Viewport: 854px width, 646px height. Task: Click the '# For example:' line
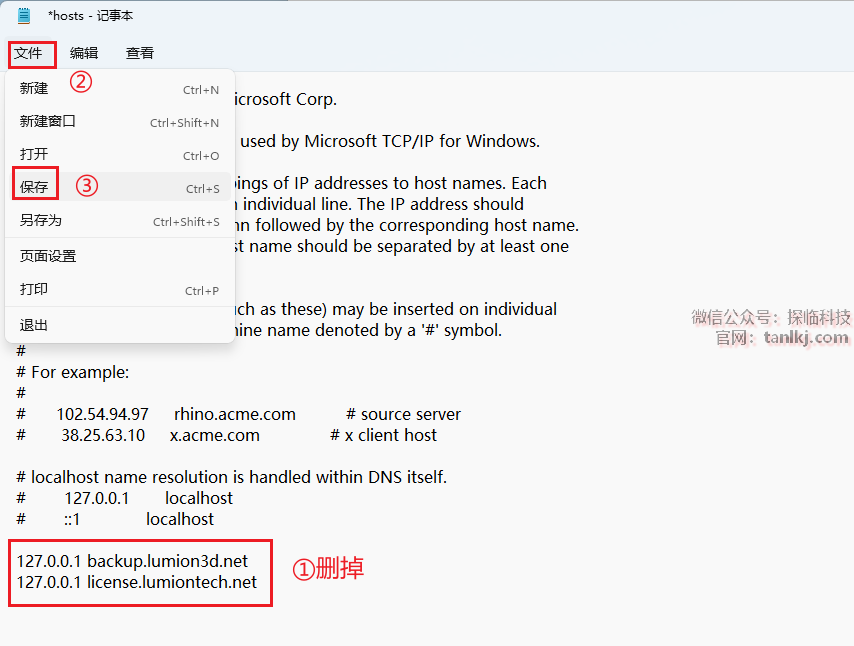(x=73, y=373)
